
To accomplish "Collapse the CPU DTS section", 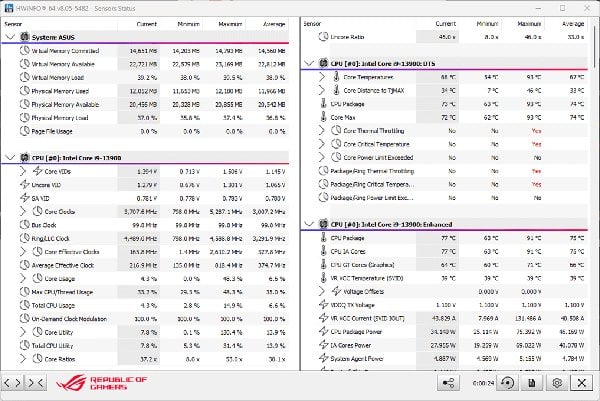I will click(x=309, y=64).
